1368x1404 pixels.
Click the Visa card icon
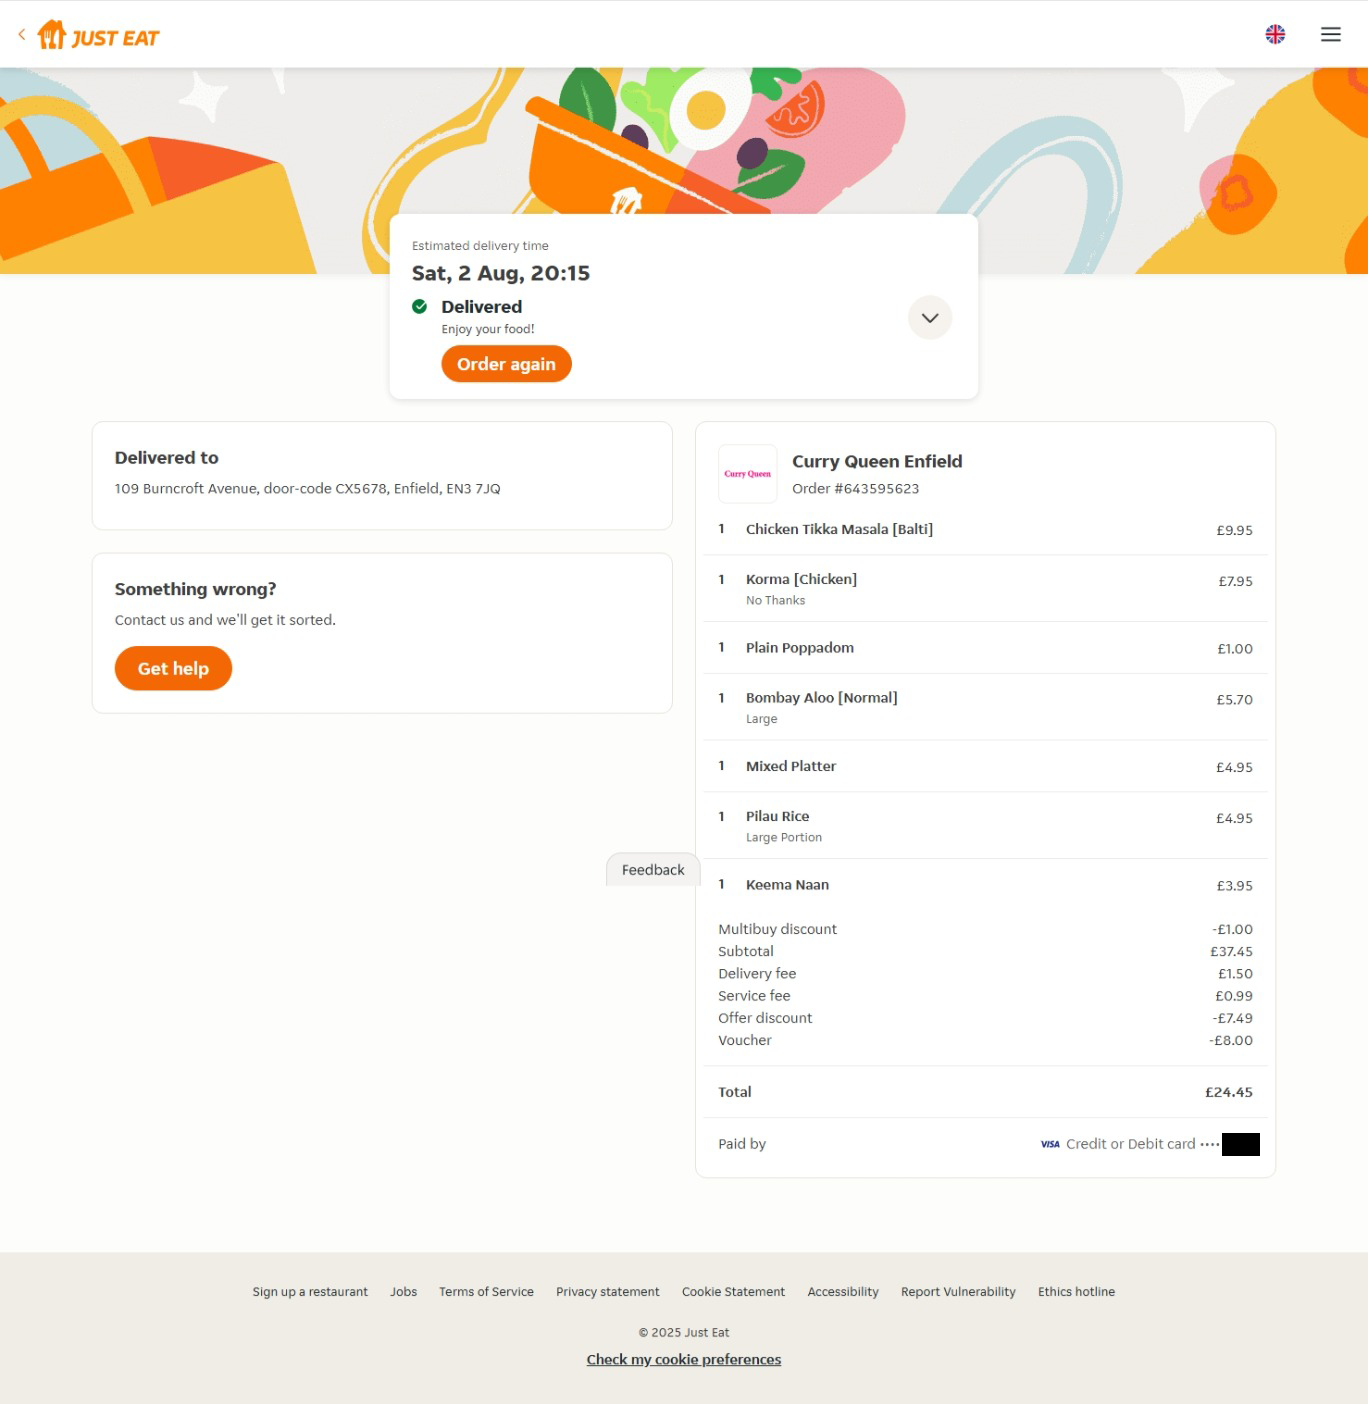(1050, 1144)
